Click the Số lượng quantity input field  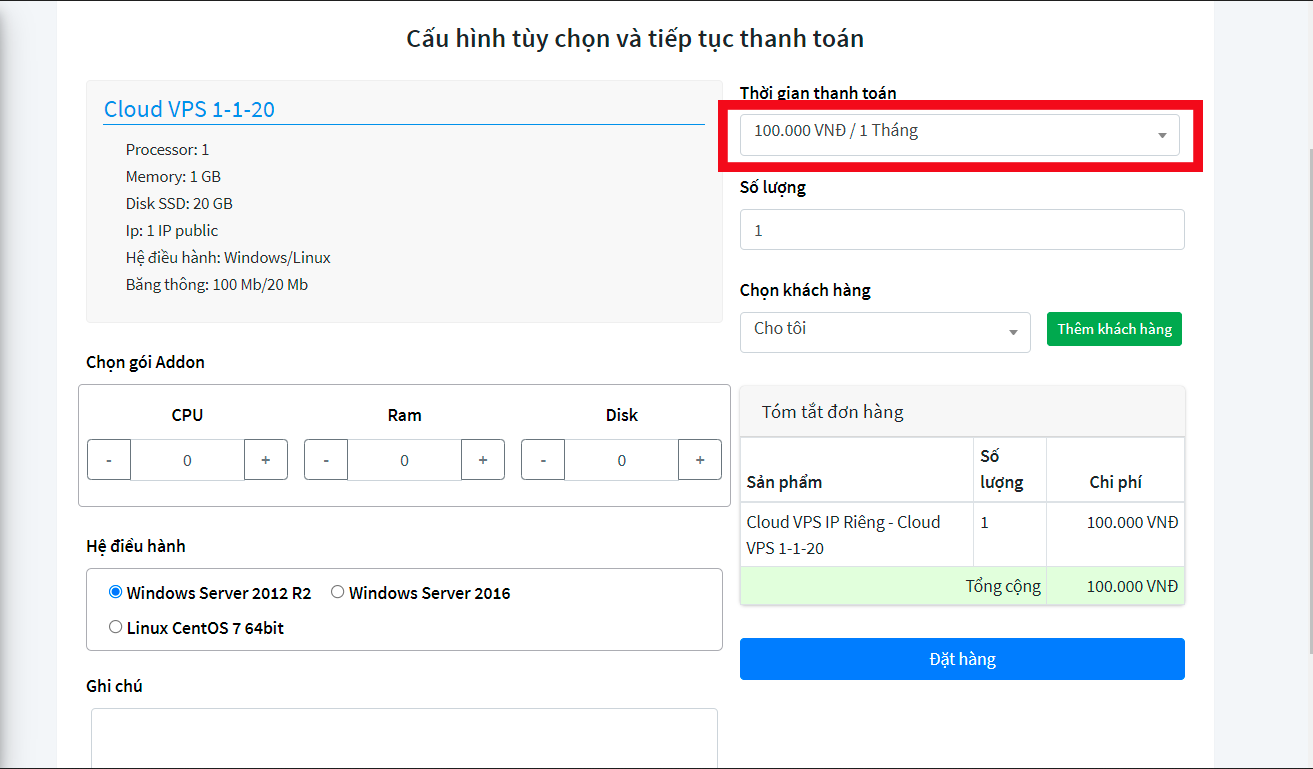coord(962,230)
